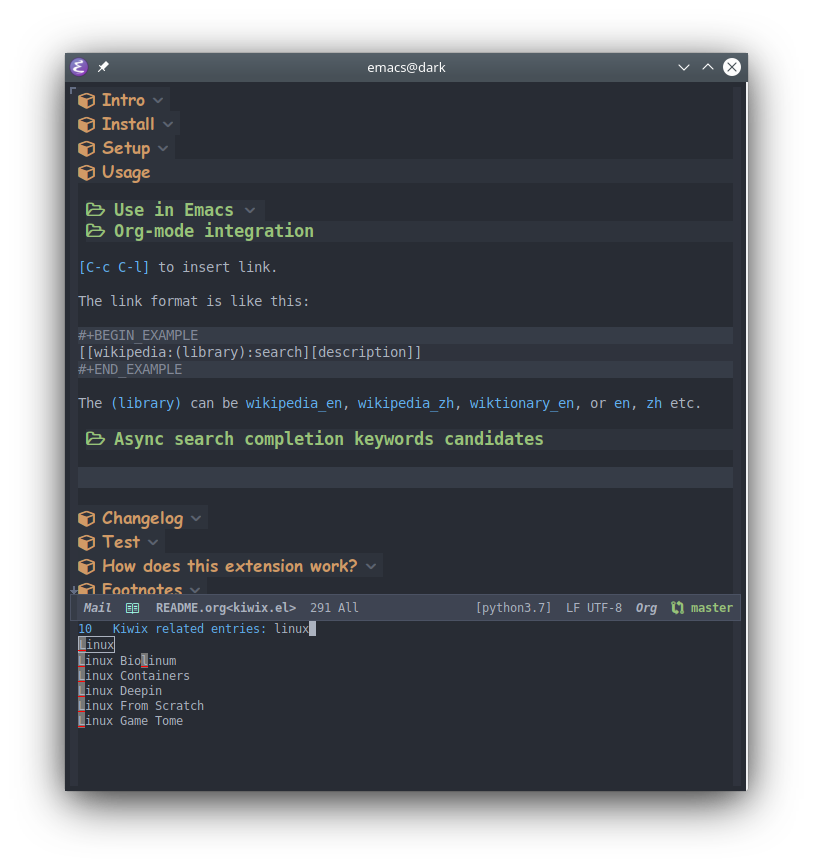Click the LF UTF-8 encoding indicator

[594, 608]
